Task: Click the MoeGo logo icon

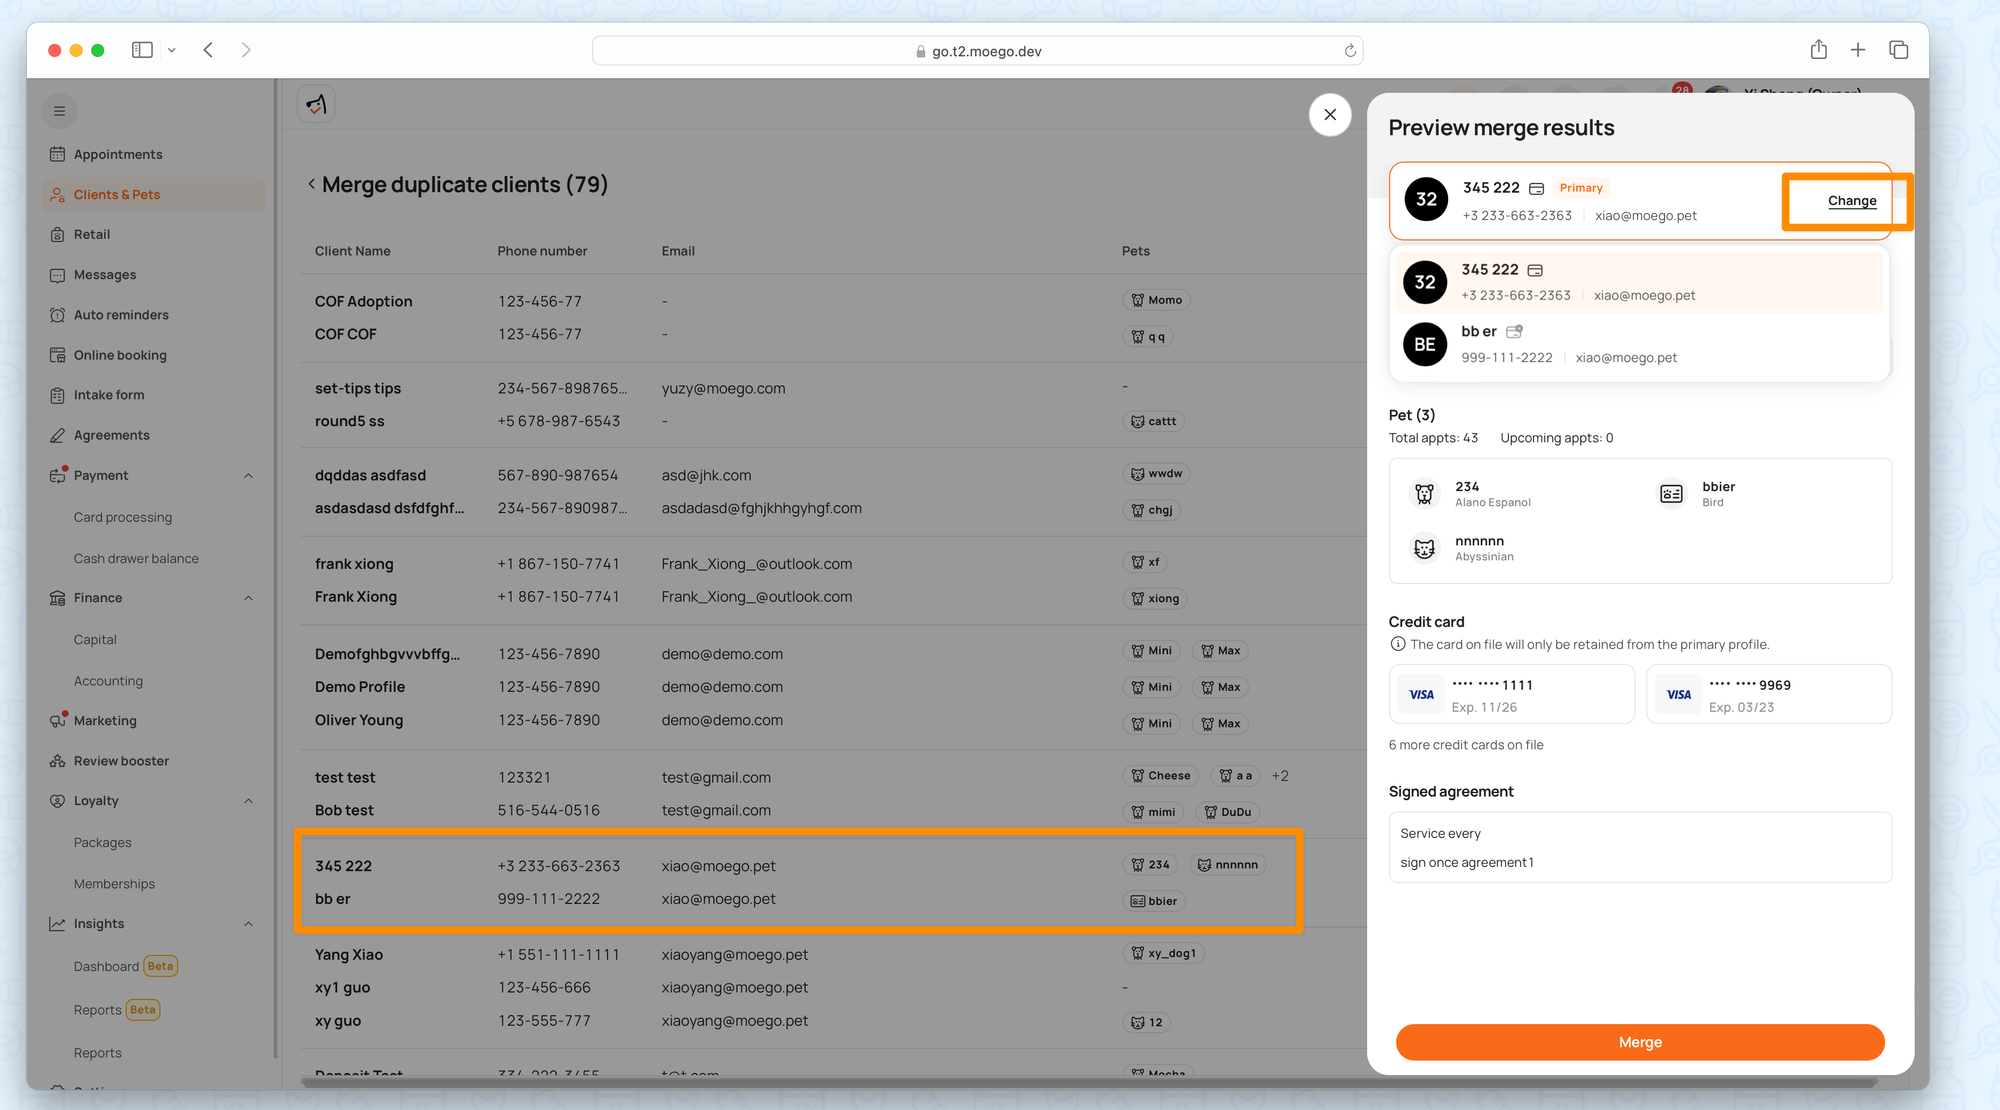Action: point(316,104)
